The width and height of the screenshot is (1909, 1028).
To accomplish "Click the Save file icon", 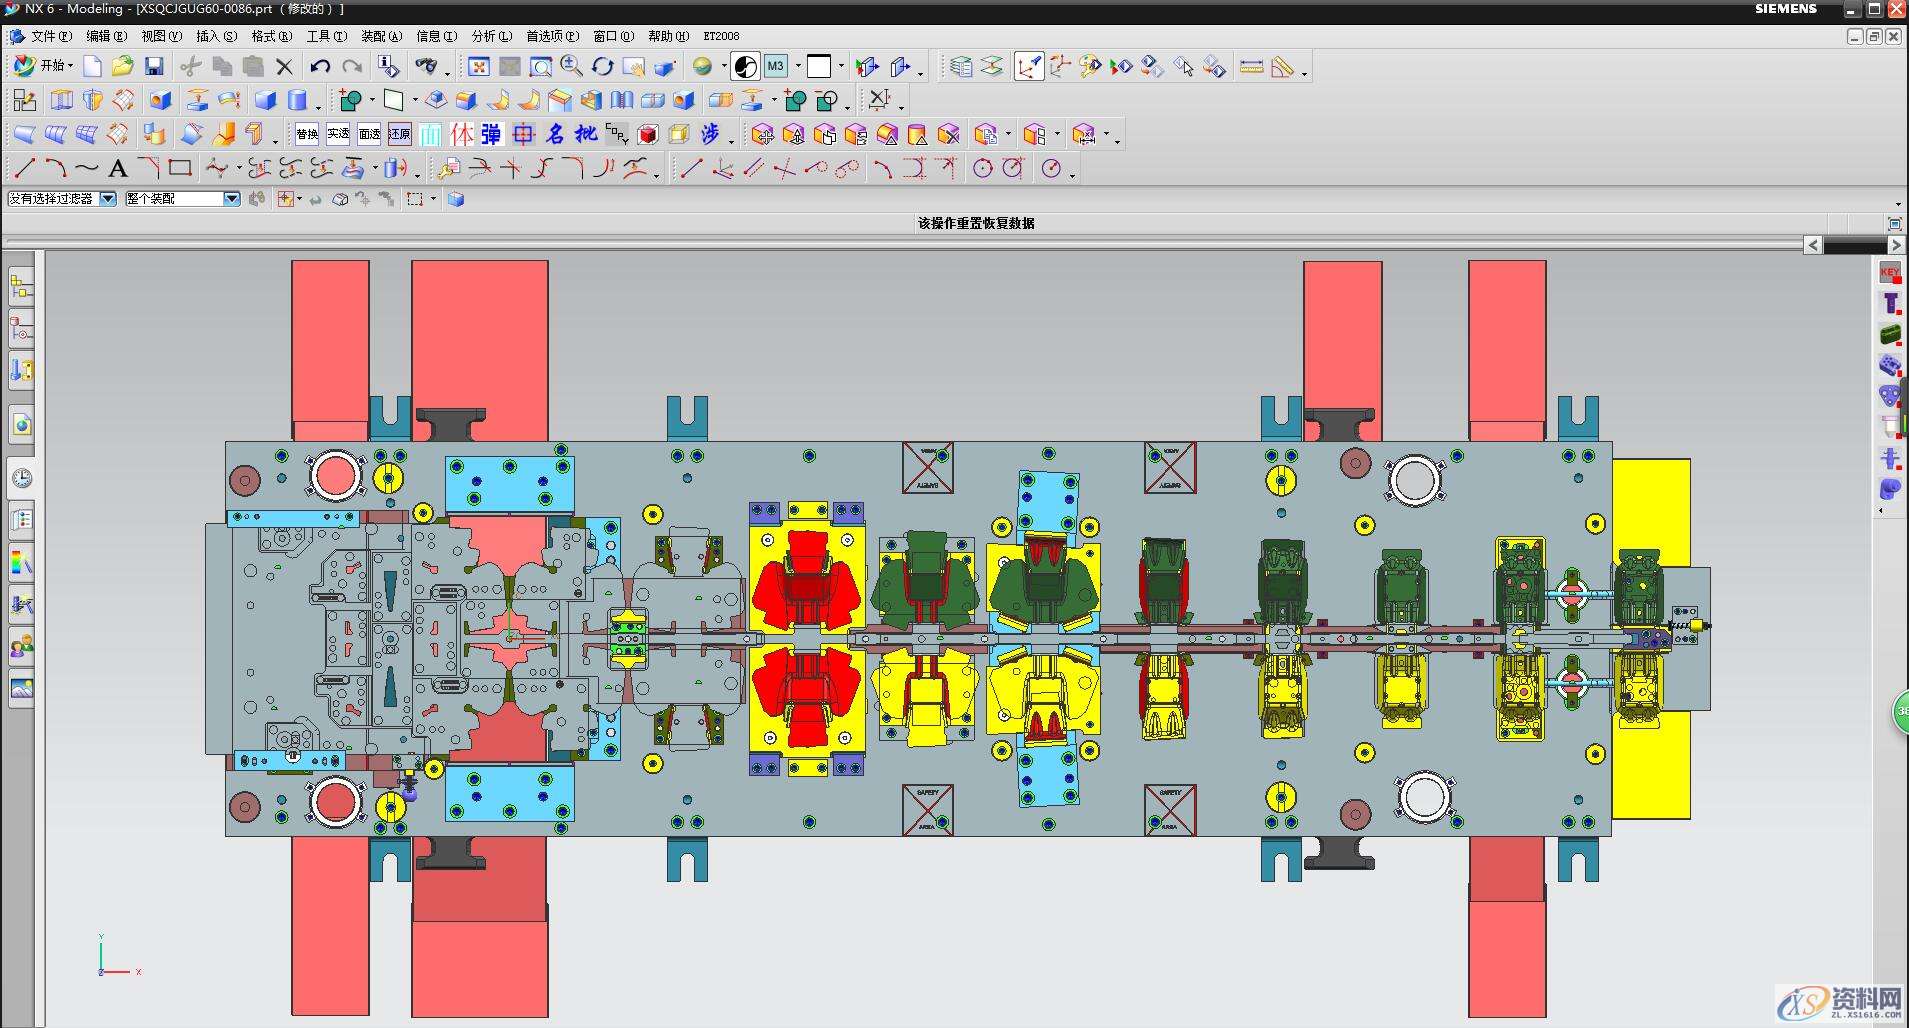I will (x=154, y=67).
